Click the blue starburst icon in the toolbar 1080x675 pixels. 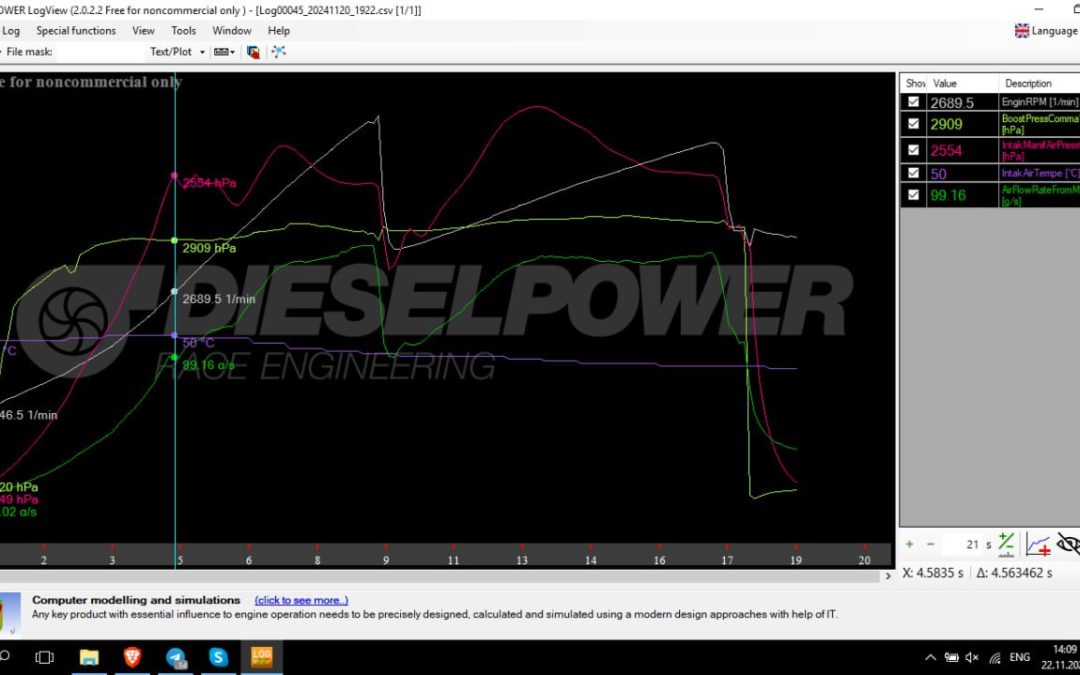click(278, 52)
